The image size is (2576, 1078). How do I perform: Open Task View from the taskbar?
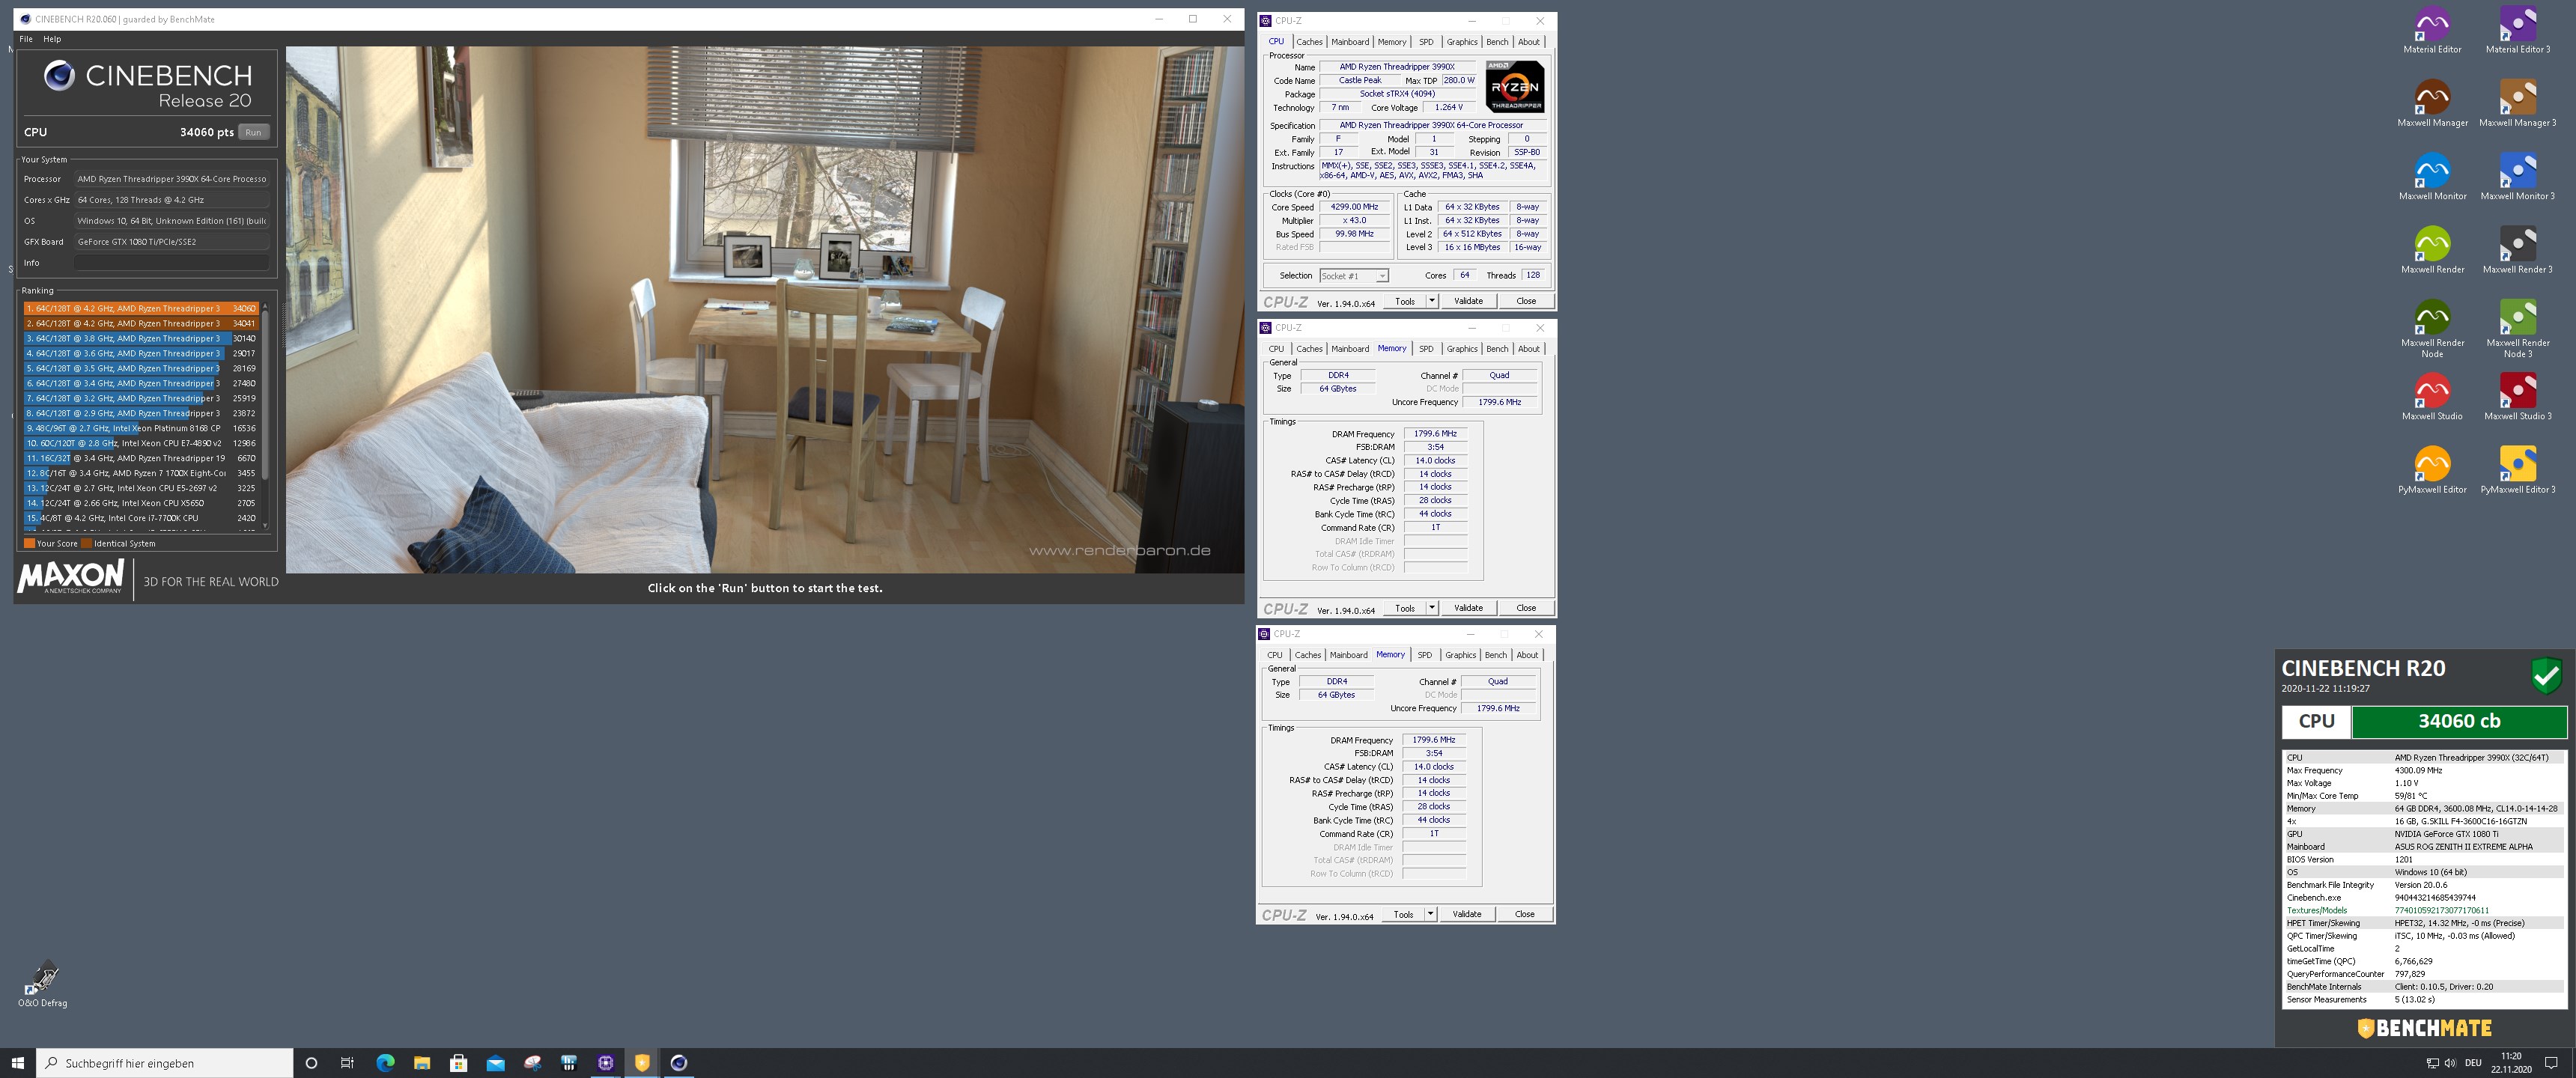click(x=347, y=1063)
